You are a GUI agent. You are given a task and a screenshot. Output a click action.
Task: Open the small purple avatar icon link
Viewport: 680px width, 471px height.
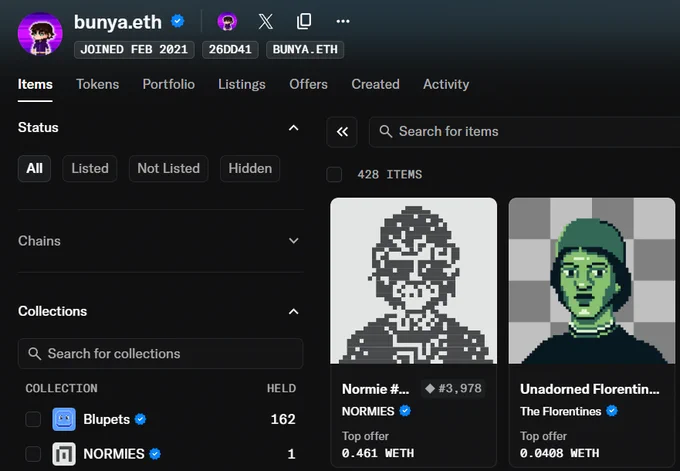click(x=227, y=21)
